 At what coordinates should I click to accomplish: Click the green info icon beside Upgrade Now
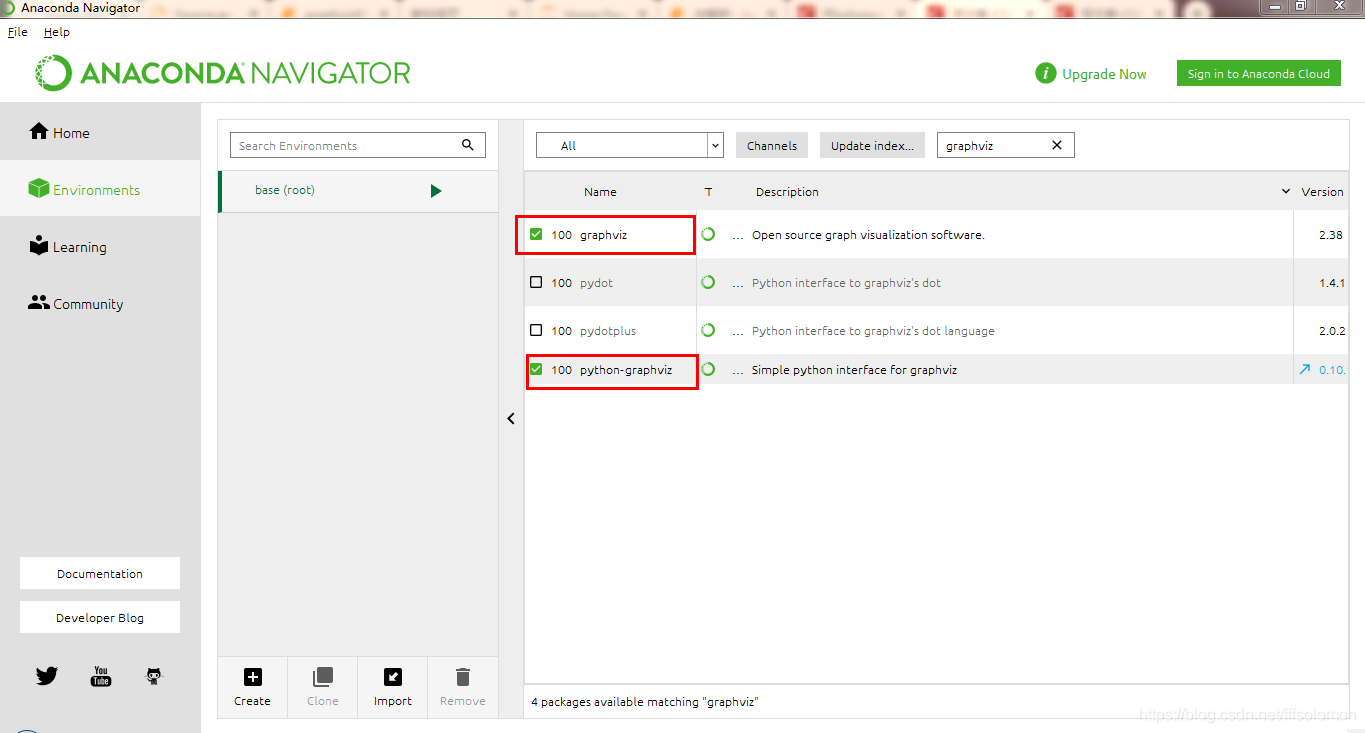(1046, 73)
